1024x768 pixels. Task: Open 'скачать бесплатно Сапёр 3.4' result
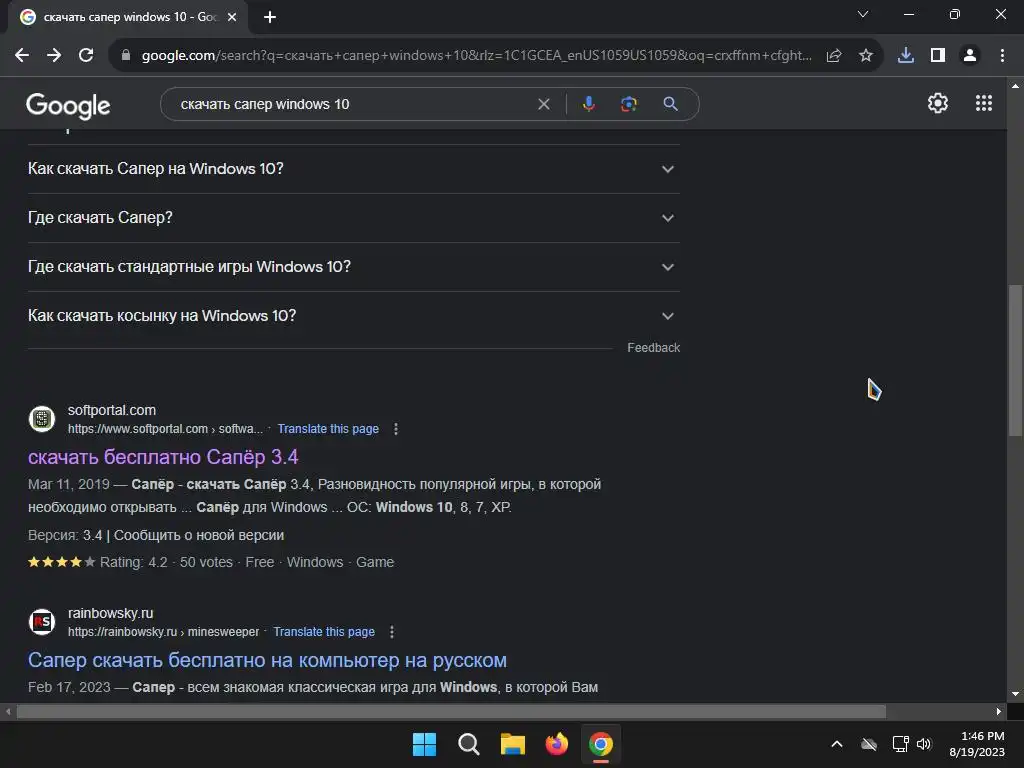(163, 457)
